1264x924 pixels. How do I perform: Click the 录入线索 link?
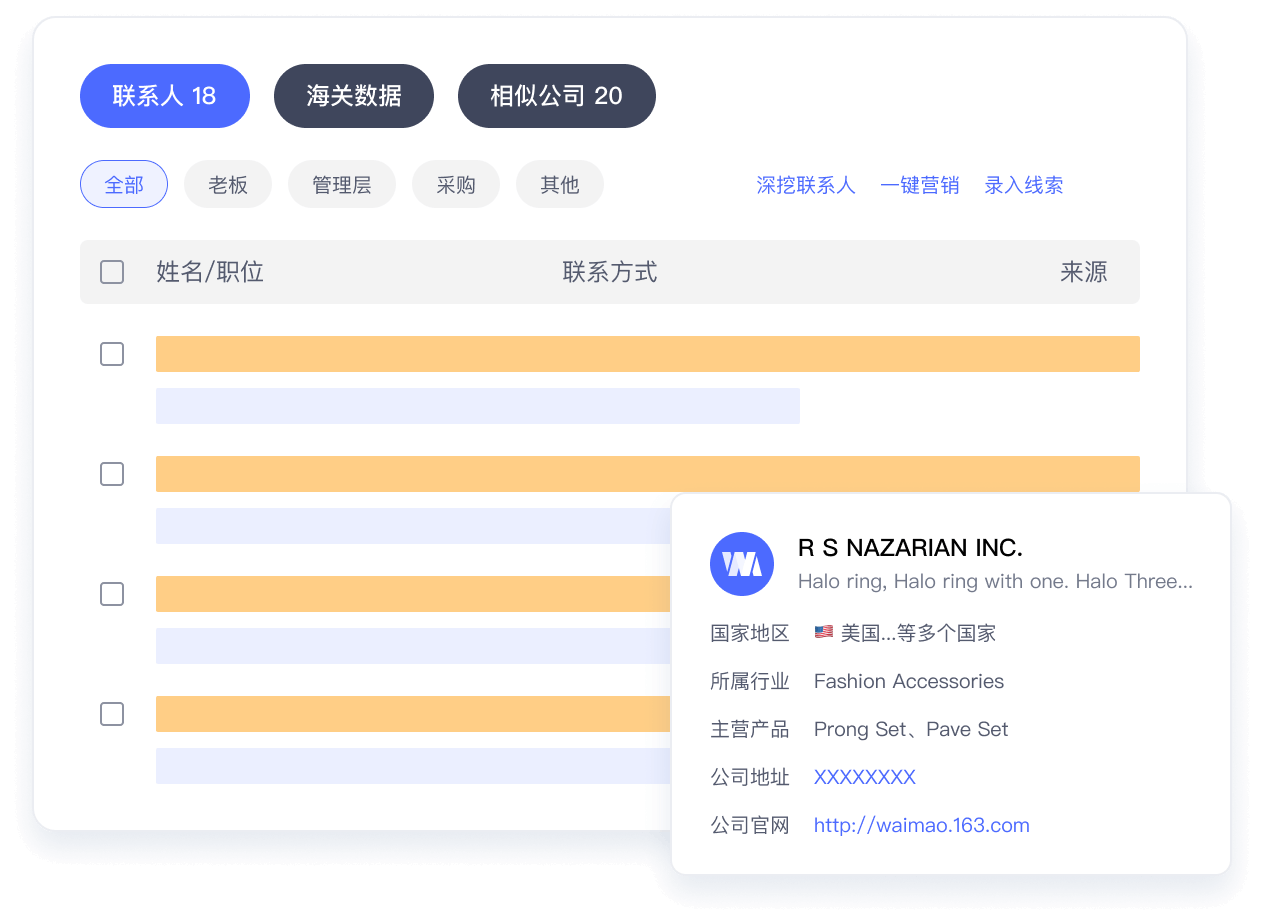pos(1024,185)
